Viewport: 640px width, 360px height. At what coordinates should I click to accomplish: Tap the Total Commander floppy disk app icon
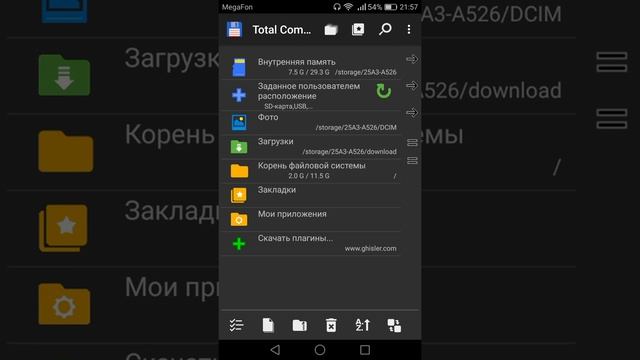click(x=235, y=29)
